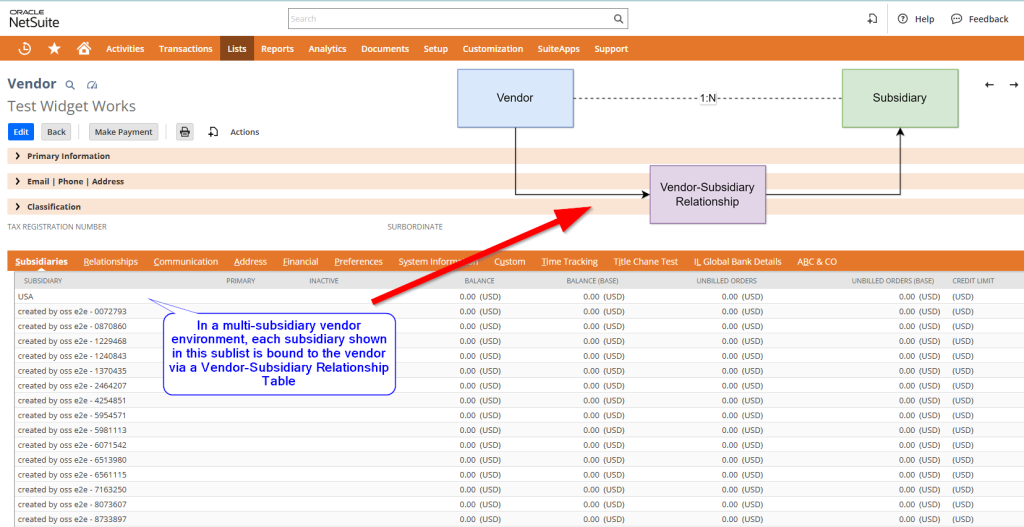This screenshot has width=1024, height=527.
Task: Open the Setup menu
Action: 436,49
